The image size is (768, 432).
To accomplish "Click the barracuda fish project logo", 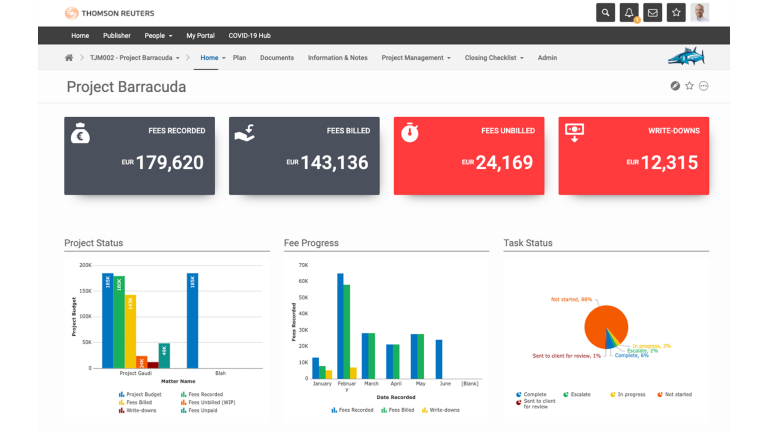I will (686, 57).
